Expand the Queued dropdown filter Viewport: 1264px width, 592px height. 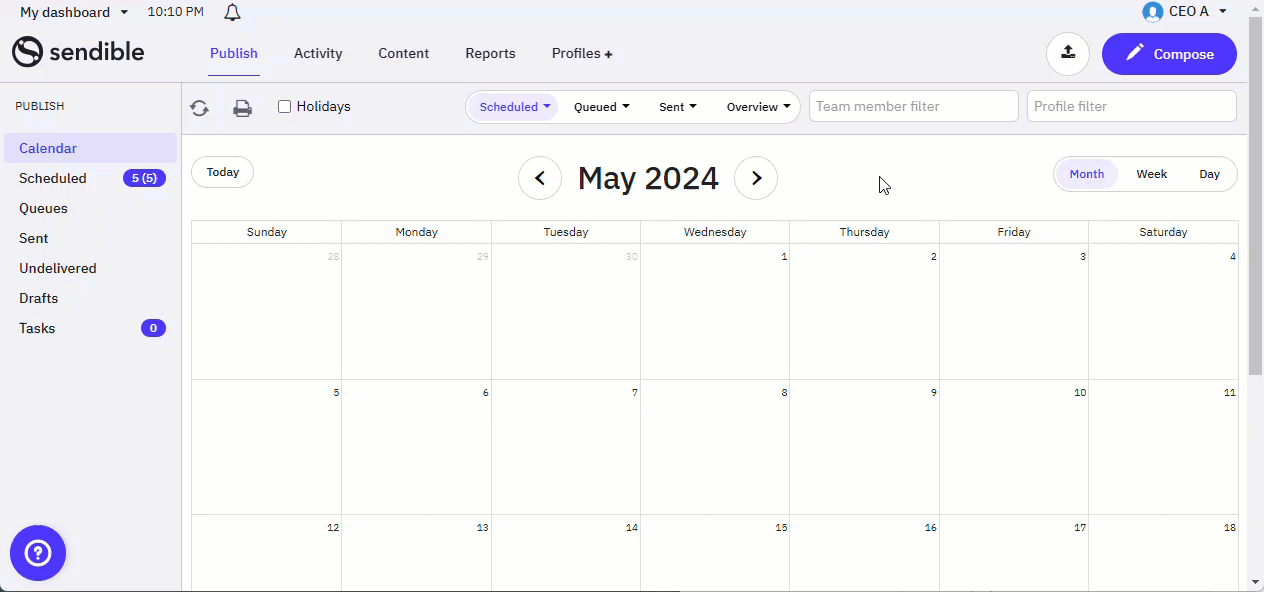tap(601, 107)
